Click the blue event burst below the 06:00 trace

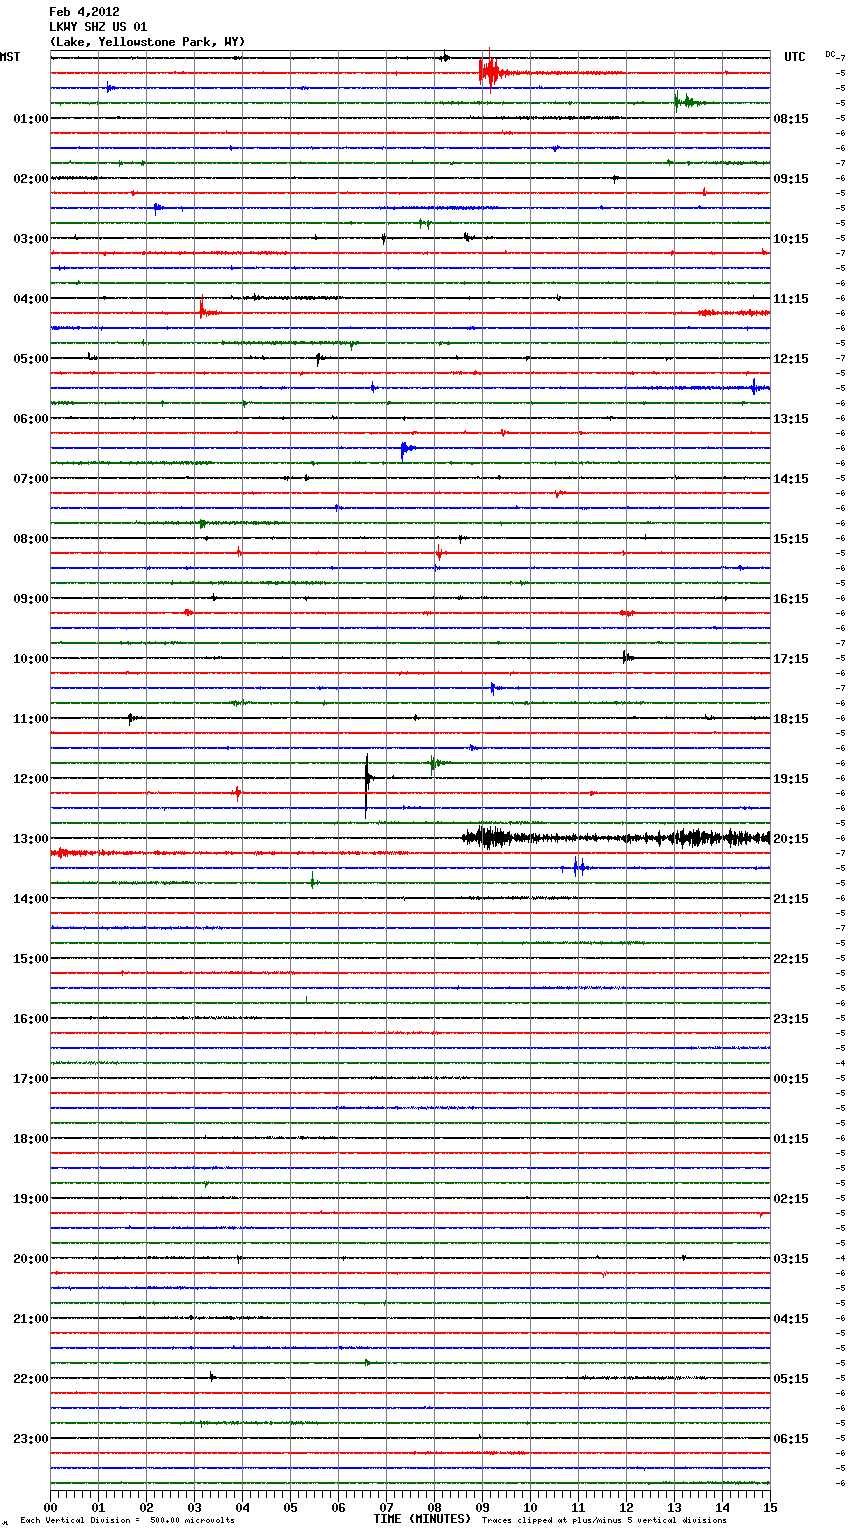(x=407, y=449)
